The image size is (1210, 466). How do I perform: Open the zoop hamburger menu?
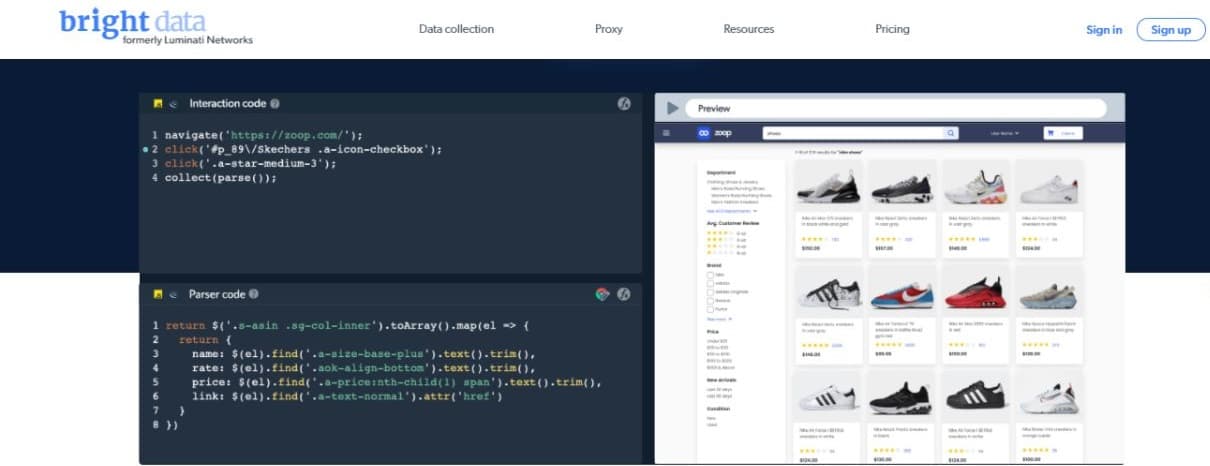(x=667, y=133)
